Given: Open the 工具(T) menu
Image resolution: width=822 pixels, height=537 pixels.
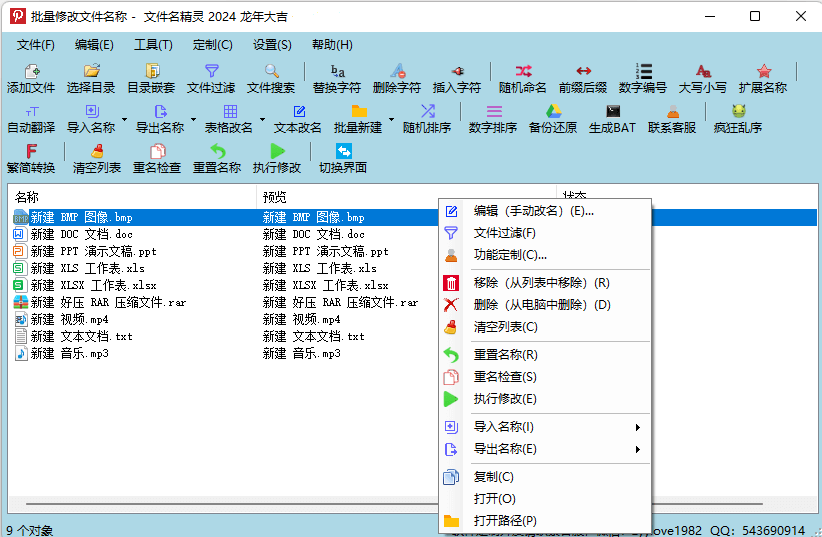Looking at the screenshot, I should 153,45.
